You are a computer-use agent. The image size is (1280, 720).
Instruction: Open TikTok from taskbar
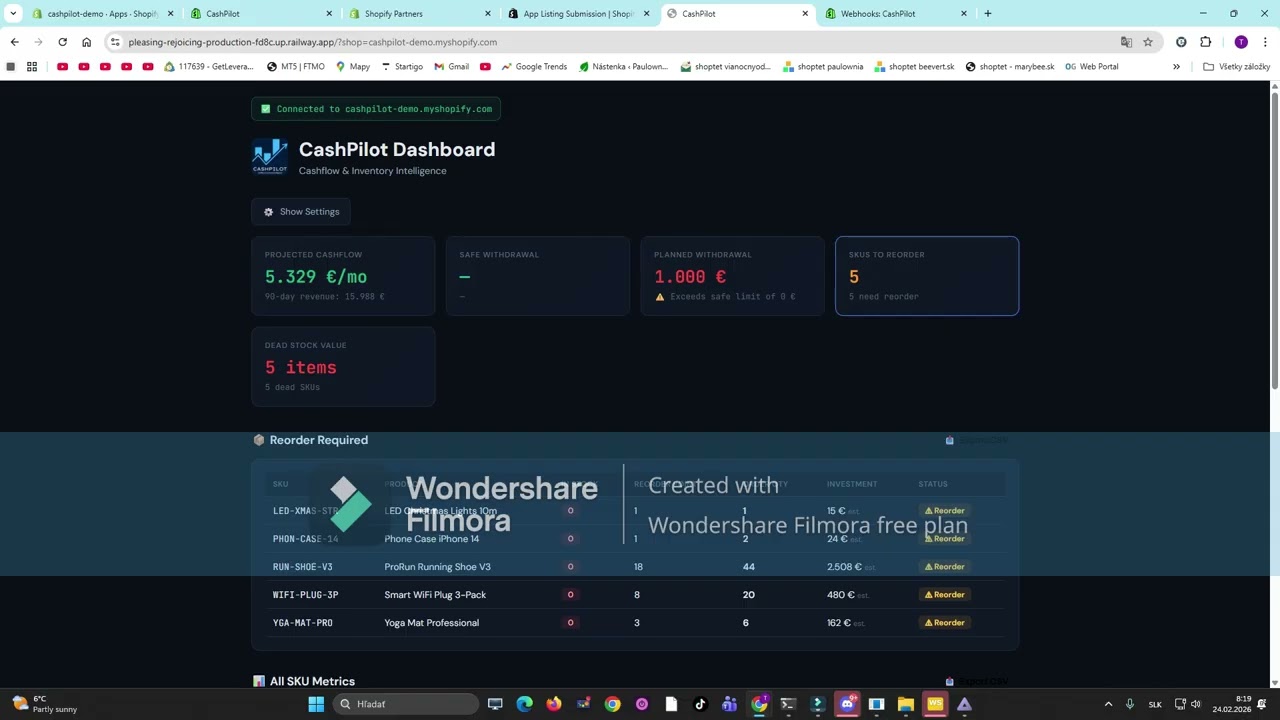click(x=700, y=704)
